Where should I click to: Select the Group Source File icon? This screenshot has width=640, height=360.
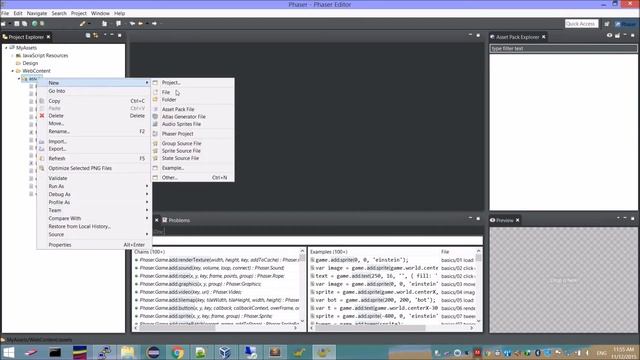[x=155, y=144]
